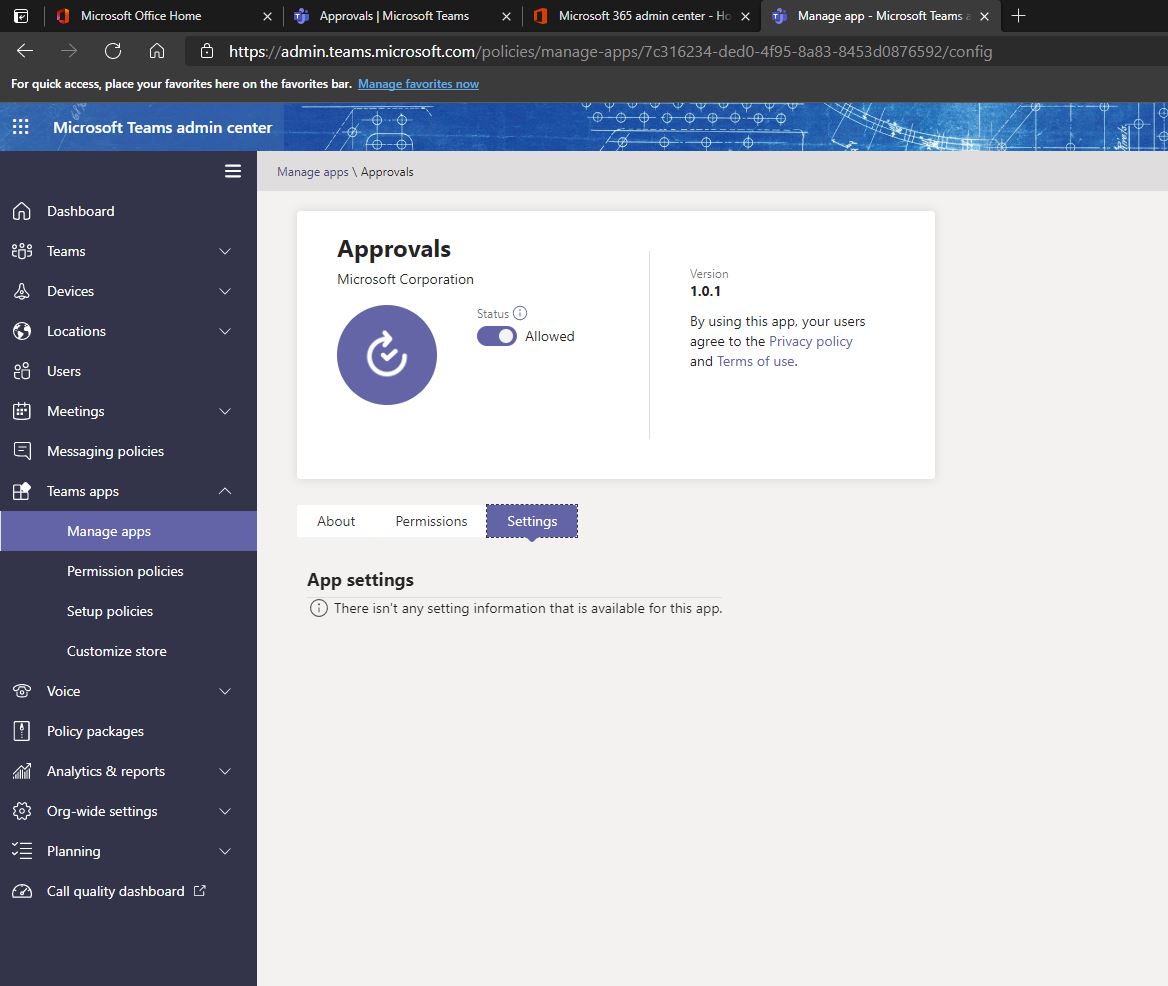Switch to the Permissions tab

[431, 521]
